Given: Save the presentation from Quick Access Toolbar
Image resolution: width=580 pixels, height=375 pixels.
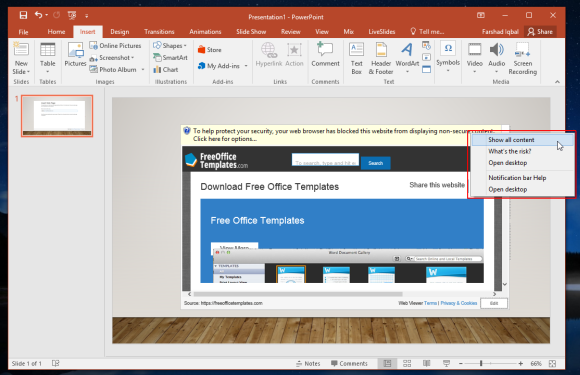Looking at the screenshot, I should click(x=23, y=15).
